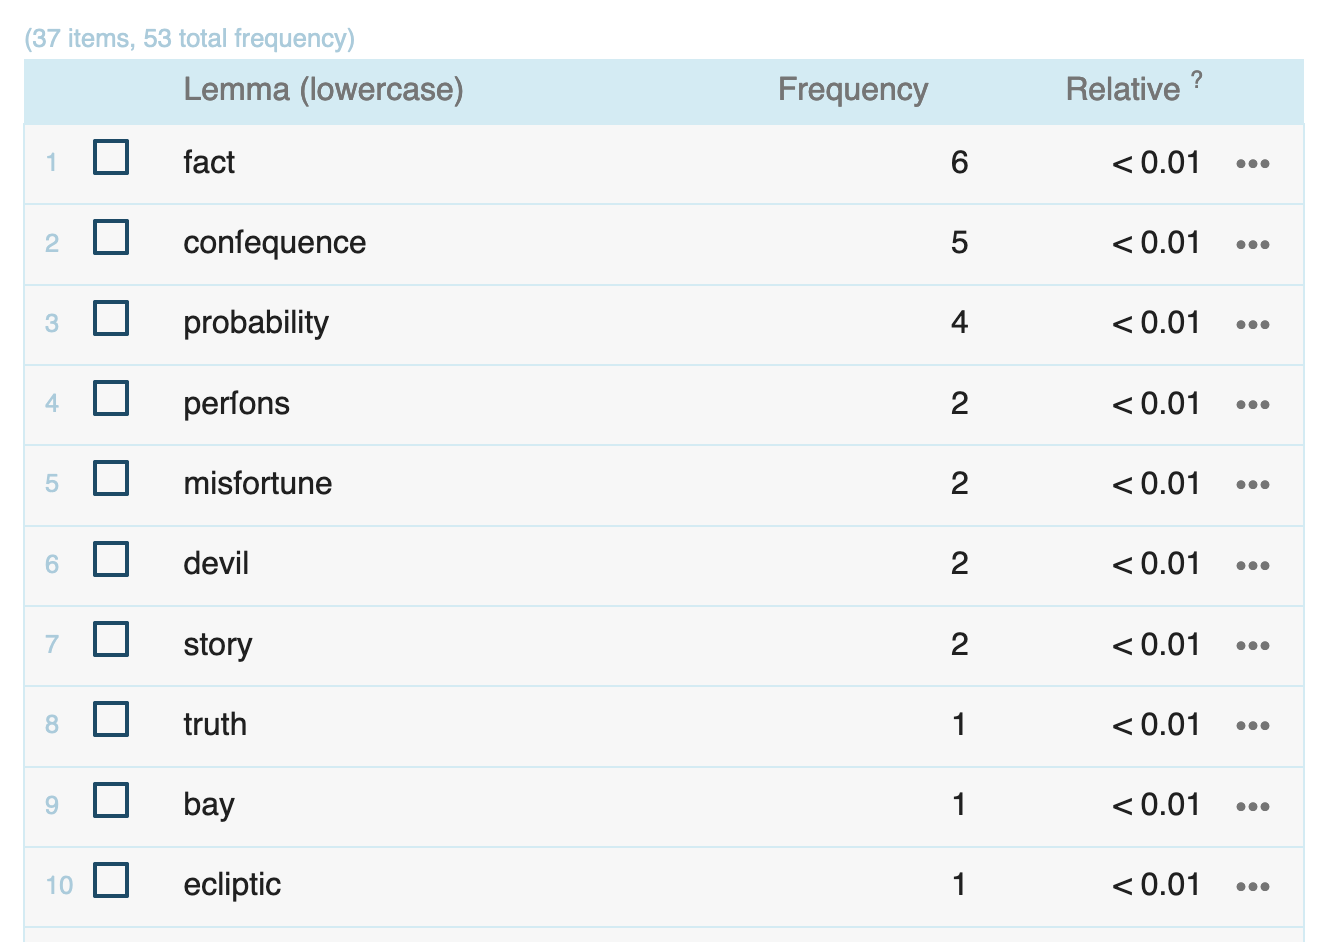
Task: Check the box beside 'devil'
Action: [x=111, y=559]
